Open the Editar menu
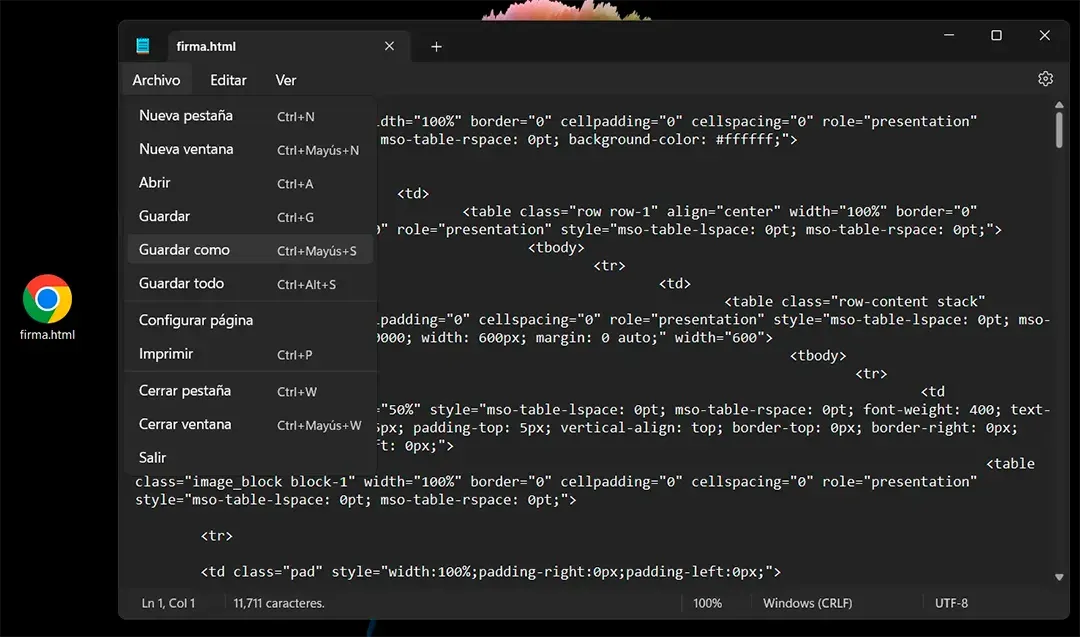Viewport: 1080px width, 637px height. coord(227,80)
